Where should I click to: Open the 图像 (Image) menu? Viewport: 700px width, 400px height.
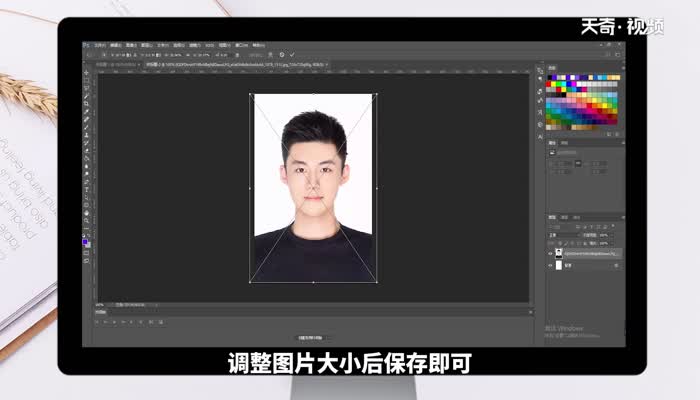(131, 45)
